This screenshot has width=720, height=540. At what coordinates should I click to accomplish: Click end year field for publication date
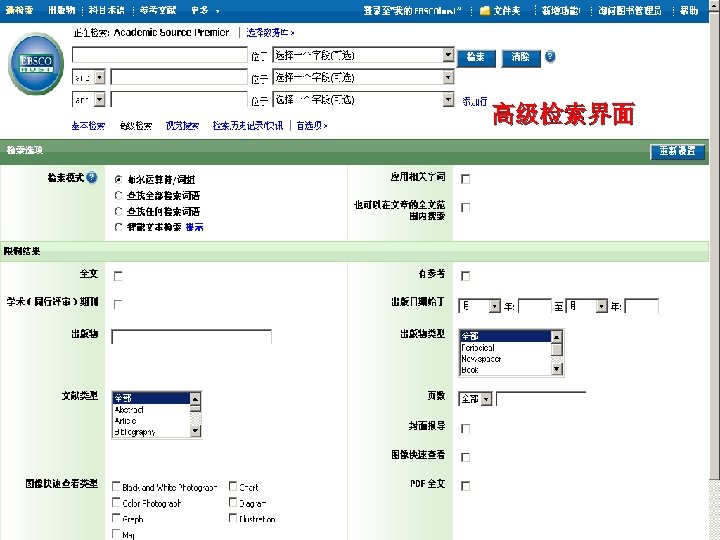pos(641,306)
